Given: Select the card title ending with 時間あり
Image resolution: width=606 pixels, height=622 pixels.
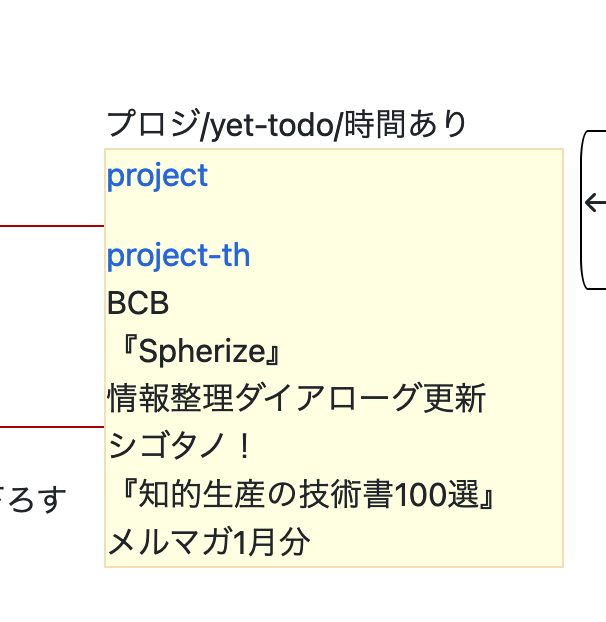Looking at the screenshot, I should [x=286, y=125].
